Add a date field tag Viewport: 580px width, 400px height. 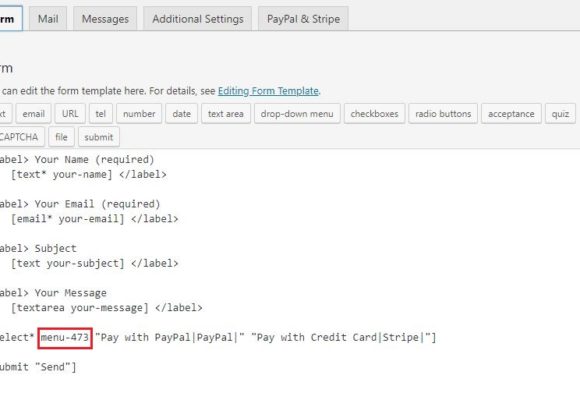[x=182, y=114]
